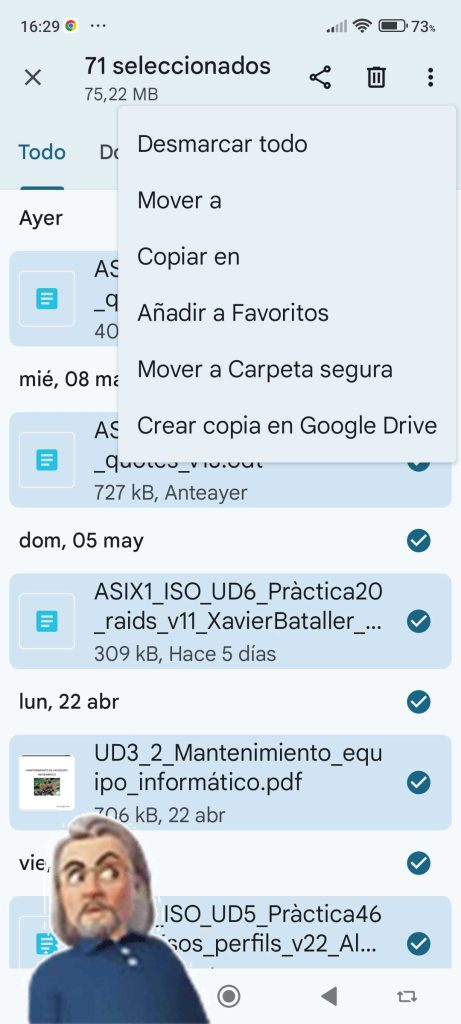Select Crear copia en Google Drive
This screenshot has height=1024, width=461.
coord(287,426)
